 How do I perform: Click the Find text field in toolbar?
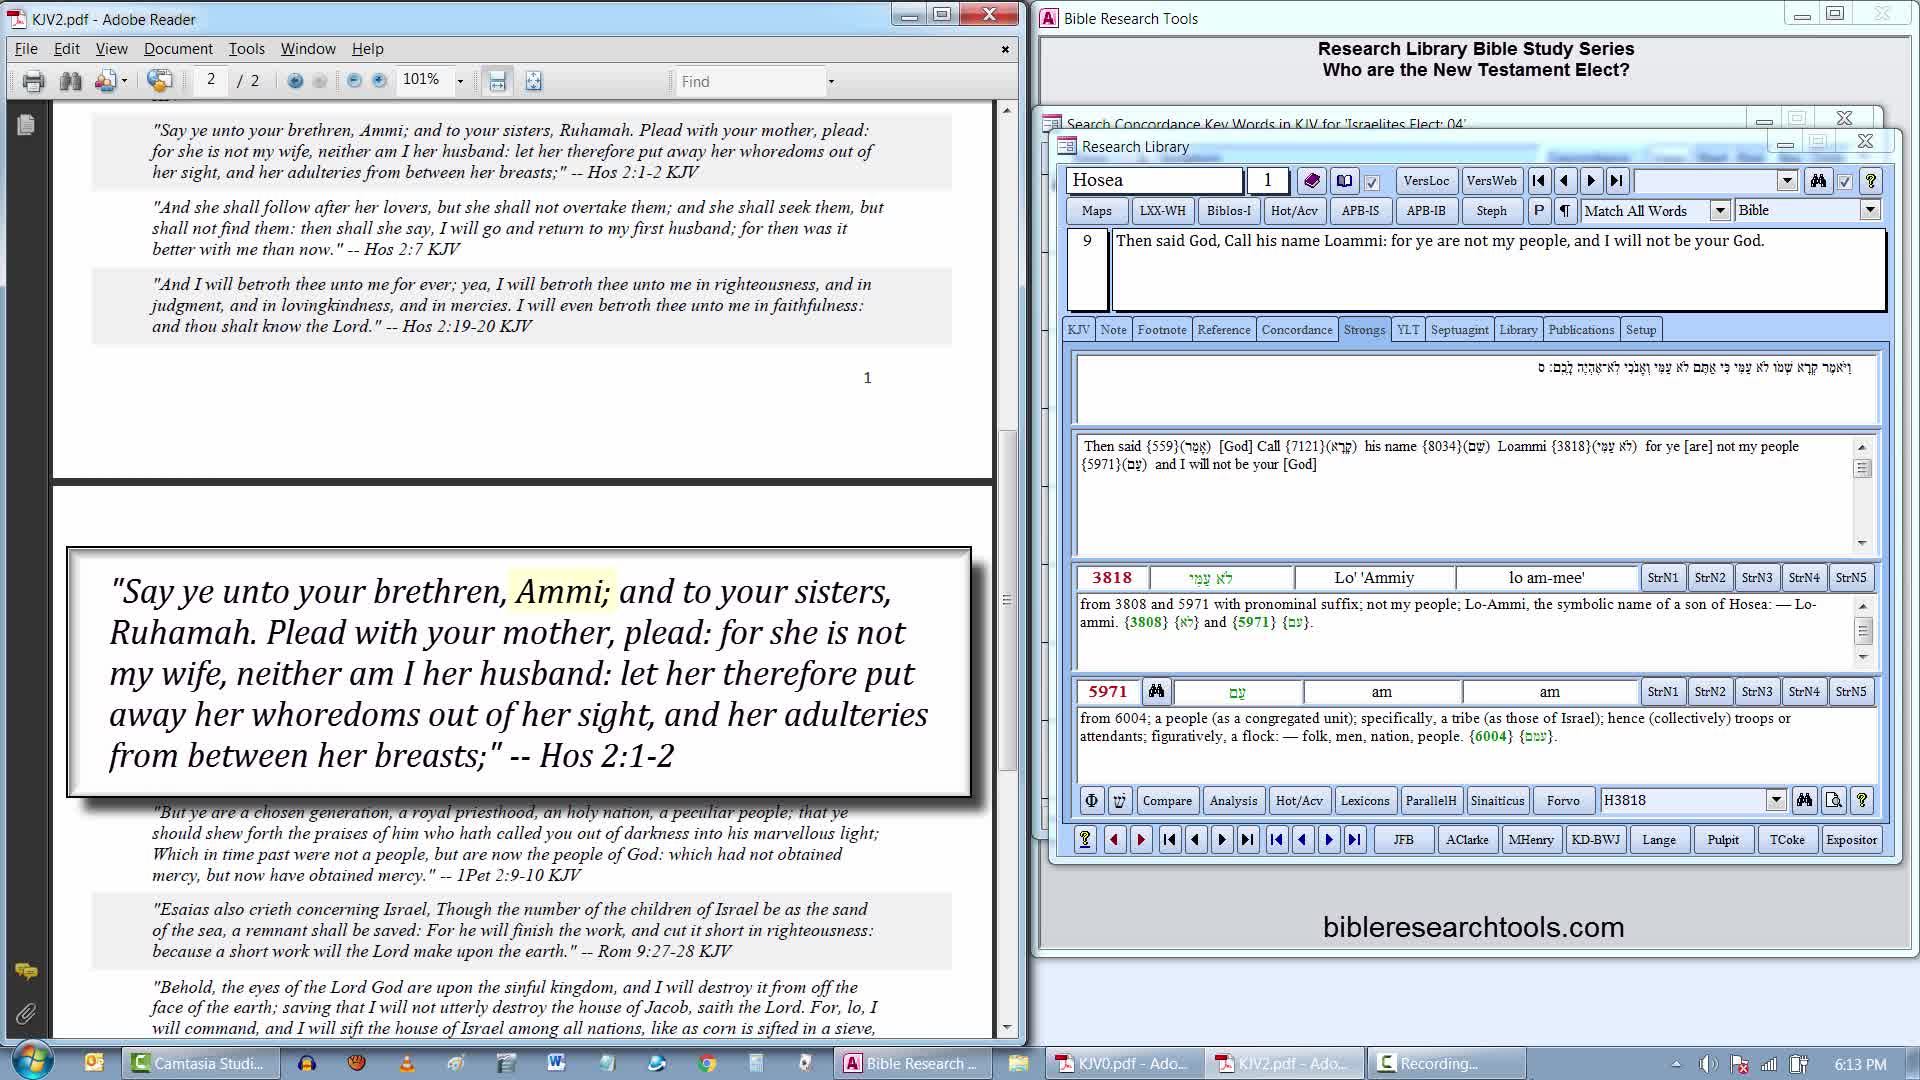coord(748,82)
